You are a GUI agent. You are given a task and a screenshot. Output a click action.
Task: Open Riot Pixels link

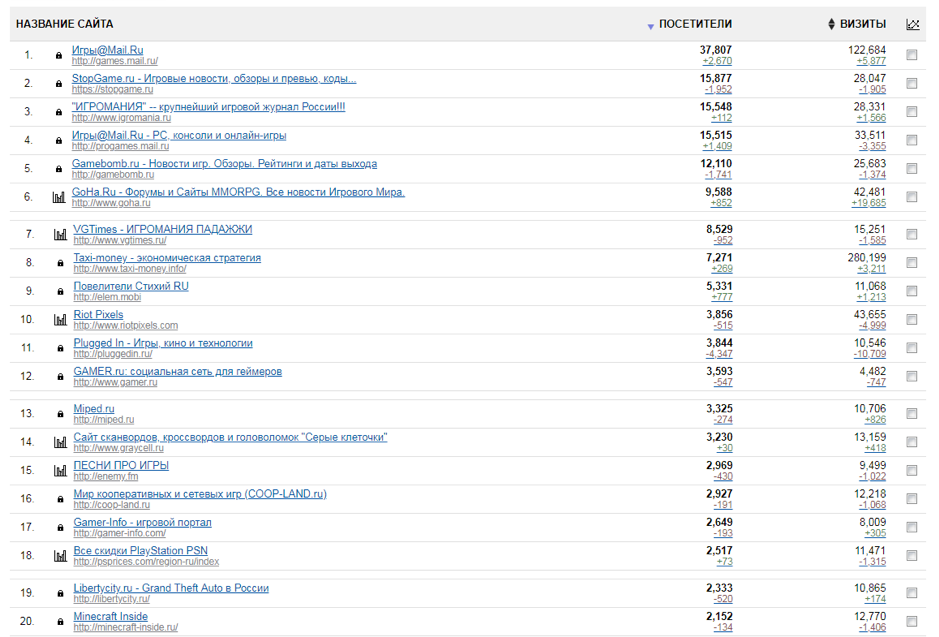98,314
